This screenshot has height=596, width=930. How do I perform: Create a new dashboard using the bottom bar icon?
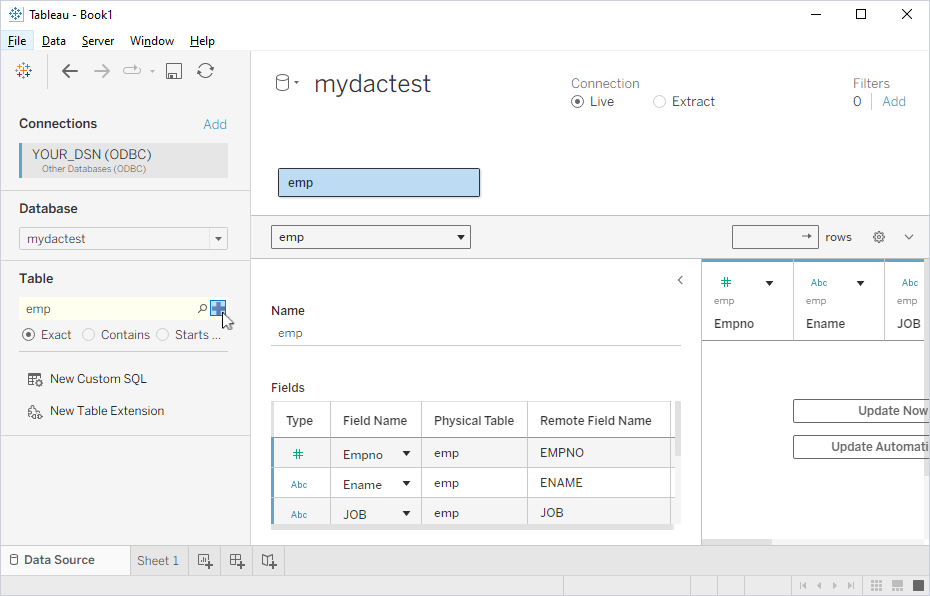236,561
